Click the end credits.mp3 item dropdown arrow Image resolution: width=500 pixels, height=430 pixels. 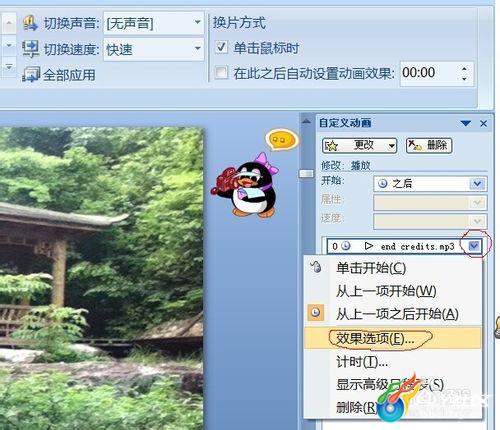[x=474, y=246]
